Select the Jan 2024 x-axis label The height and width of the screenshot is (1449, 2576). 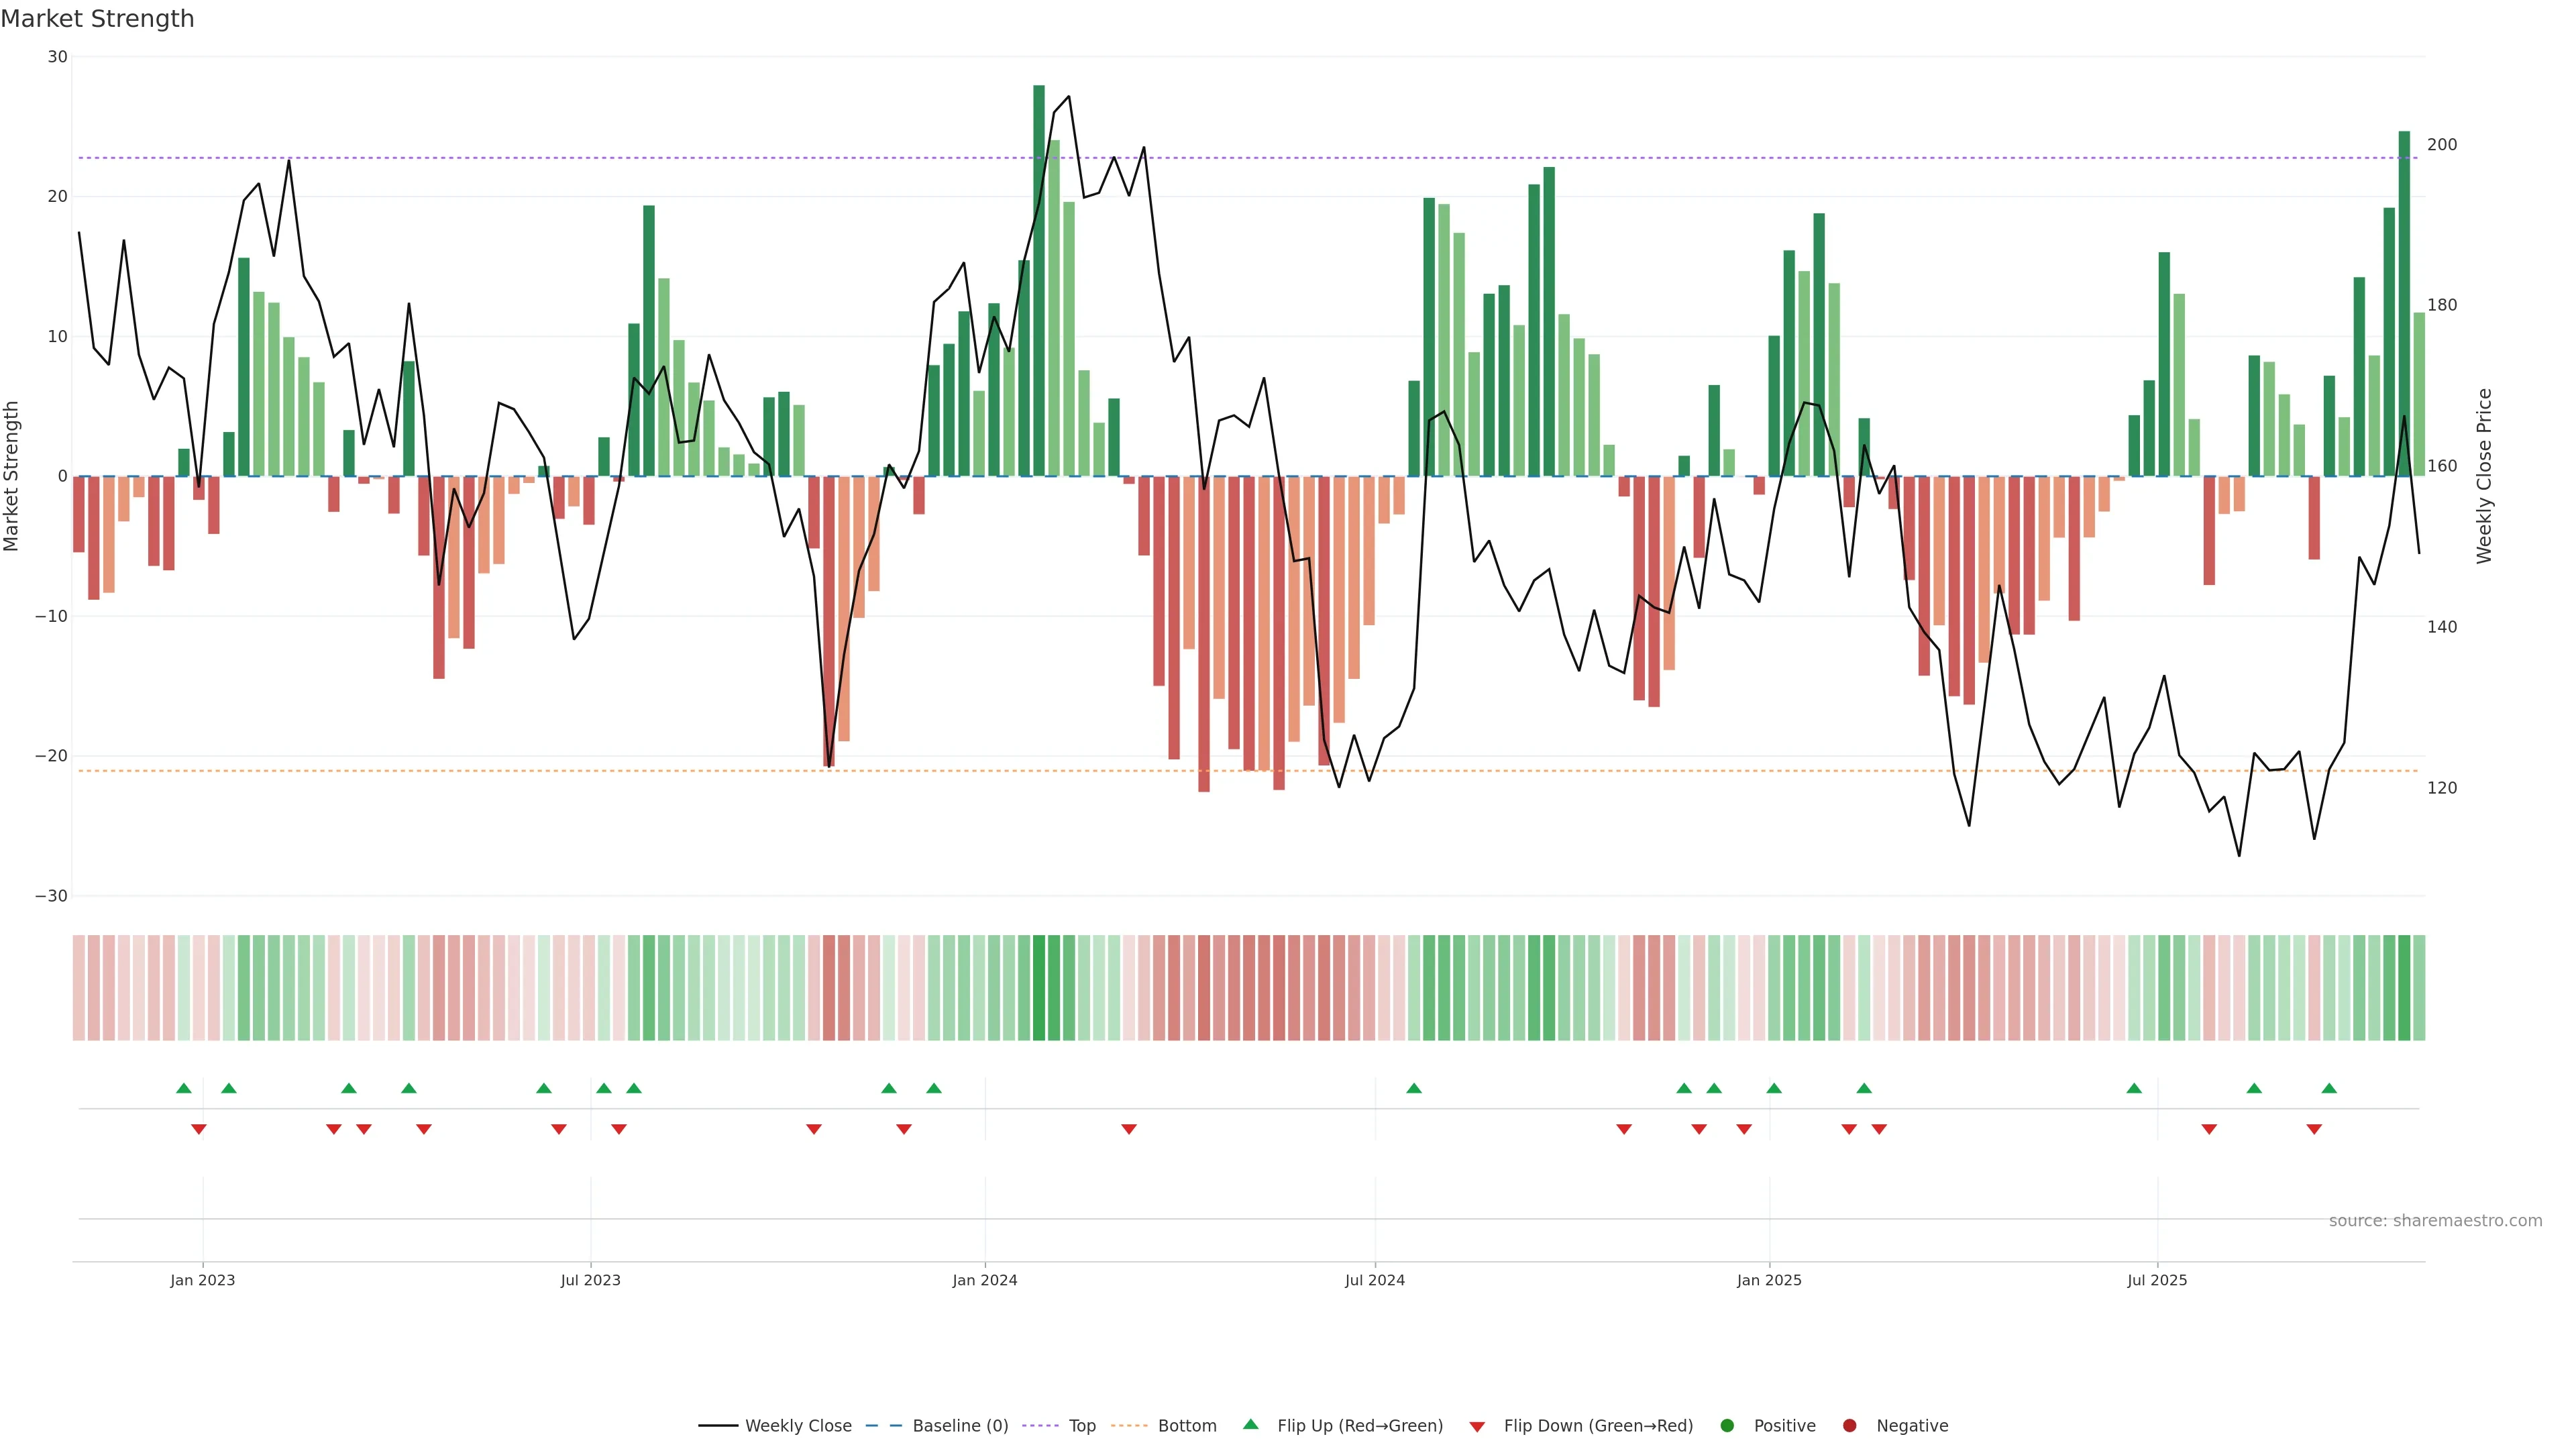tap(985, 1280)
